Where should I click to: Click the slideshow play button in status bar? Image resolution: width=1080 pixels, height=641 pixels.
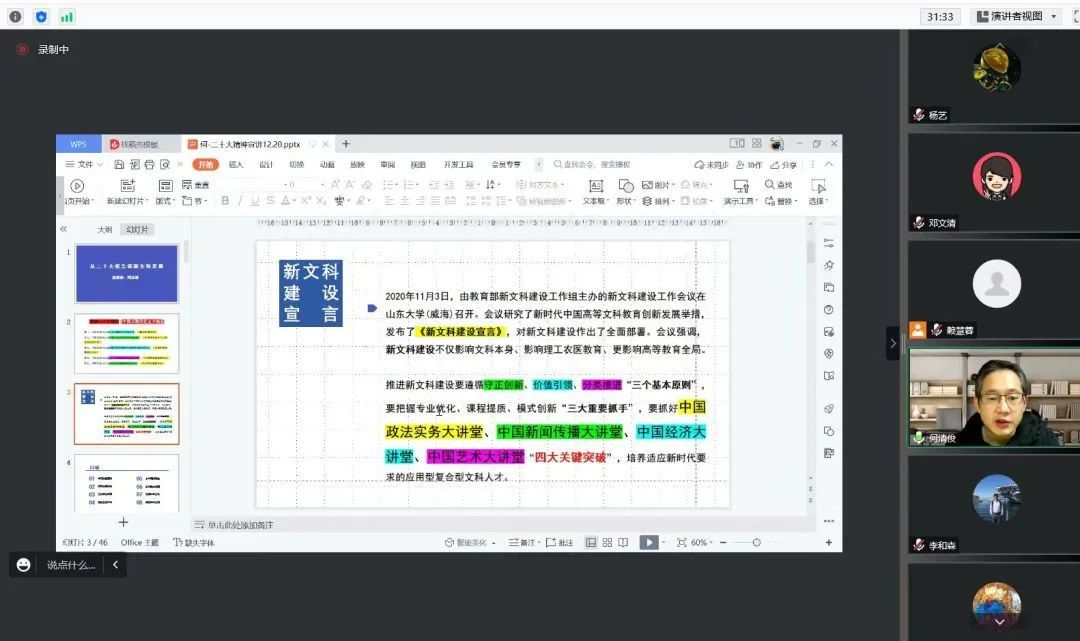(648, 542)
